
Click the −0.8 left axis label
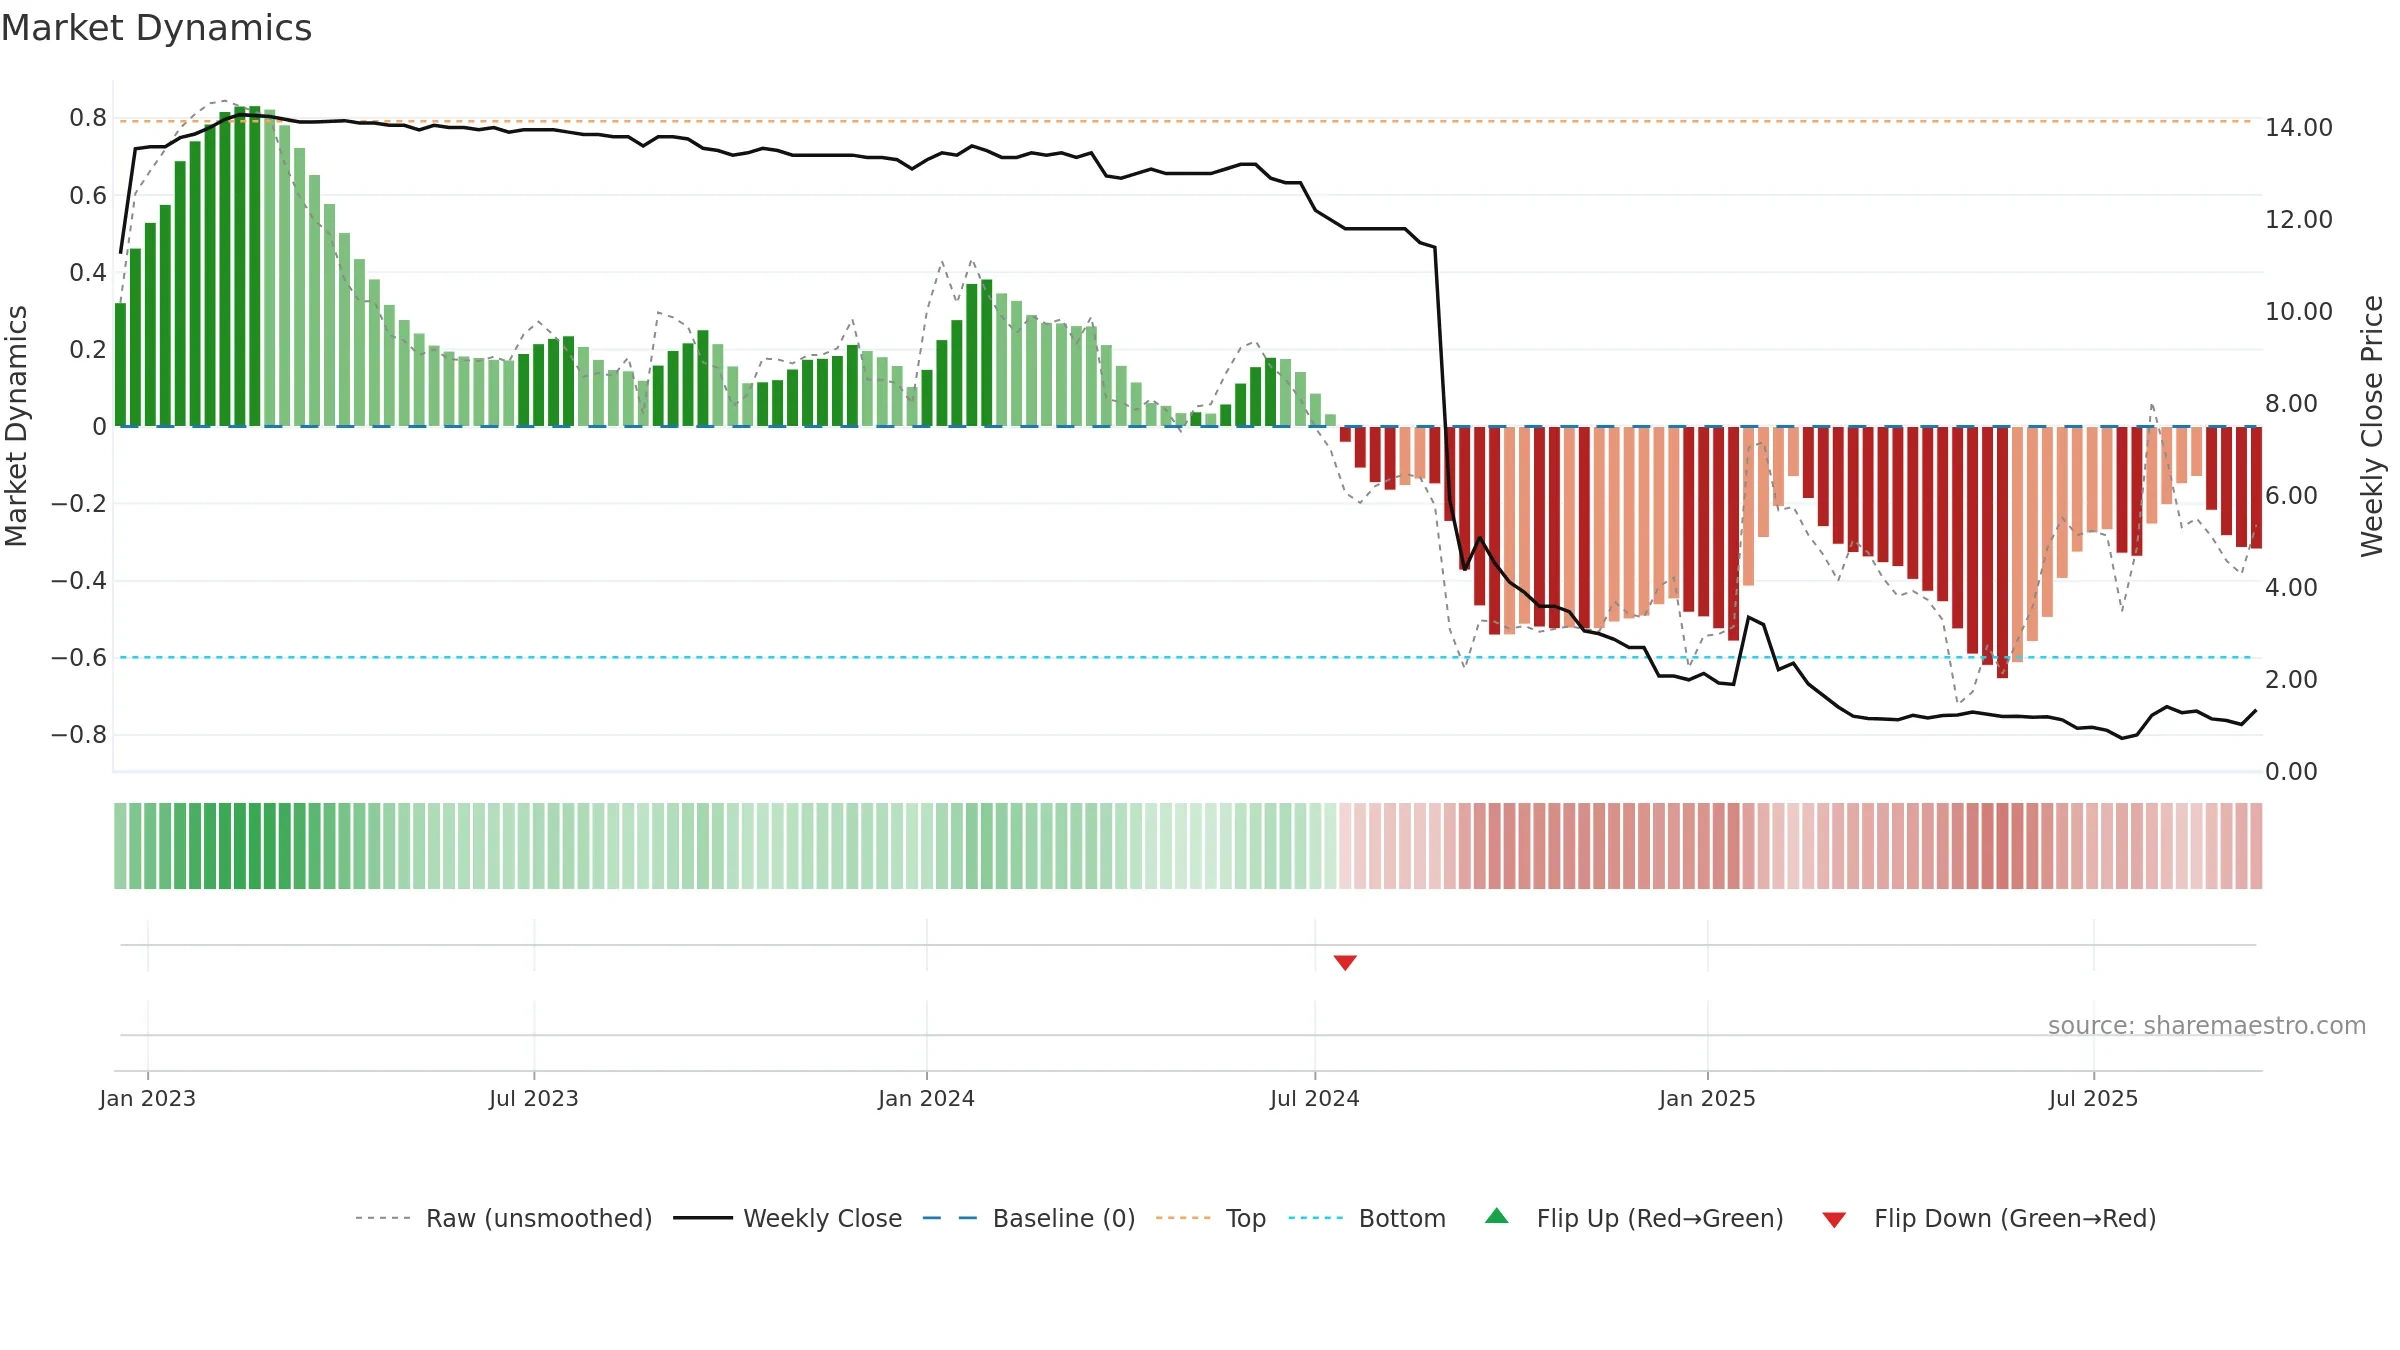(79, 735)
